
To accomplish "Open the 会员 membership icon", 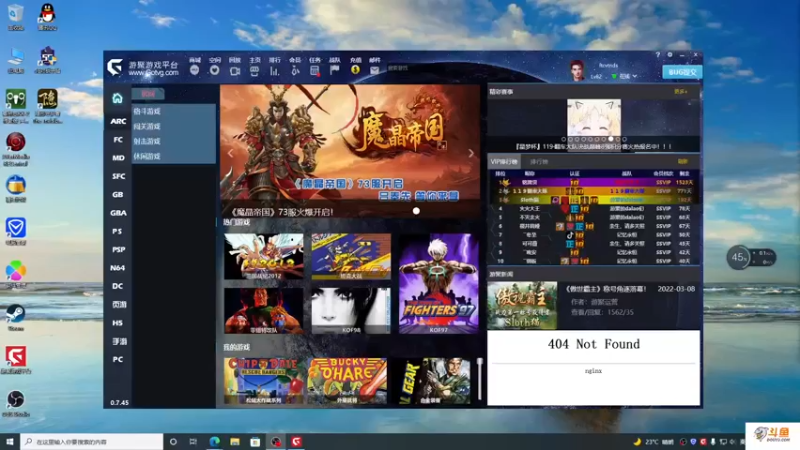I will click(x=295, y=70).
